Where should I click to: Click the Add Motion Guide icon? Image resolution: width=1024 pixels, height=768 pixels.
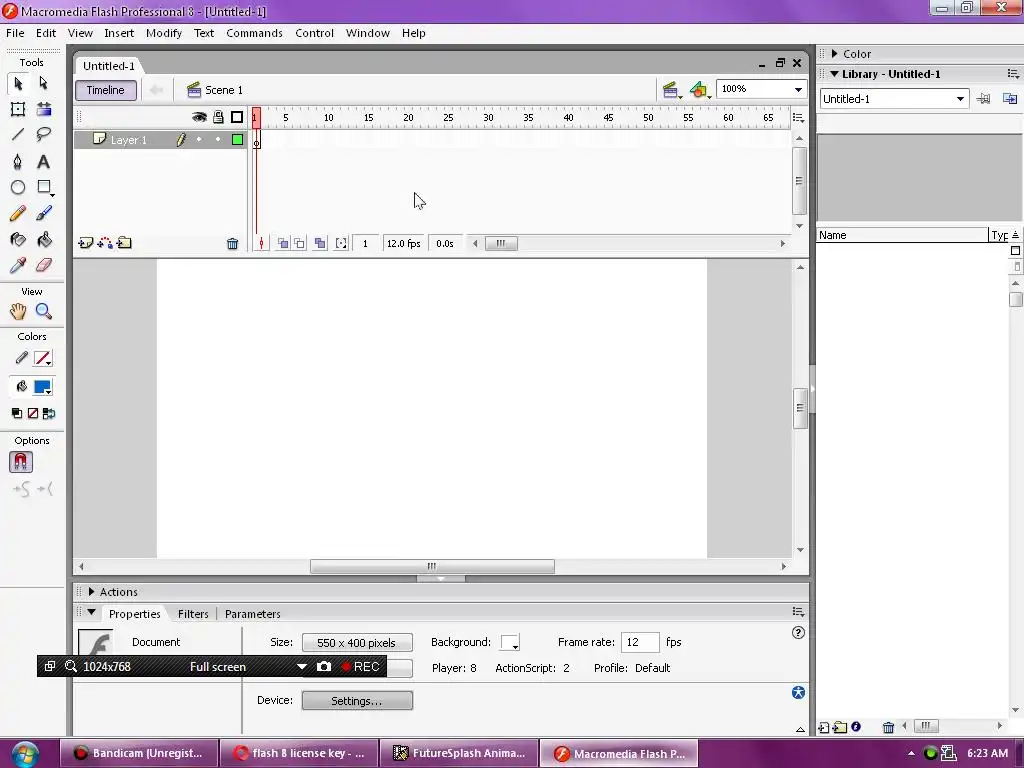pos(104,243)
